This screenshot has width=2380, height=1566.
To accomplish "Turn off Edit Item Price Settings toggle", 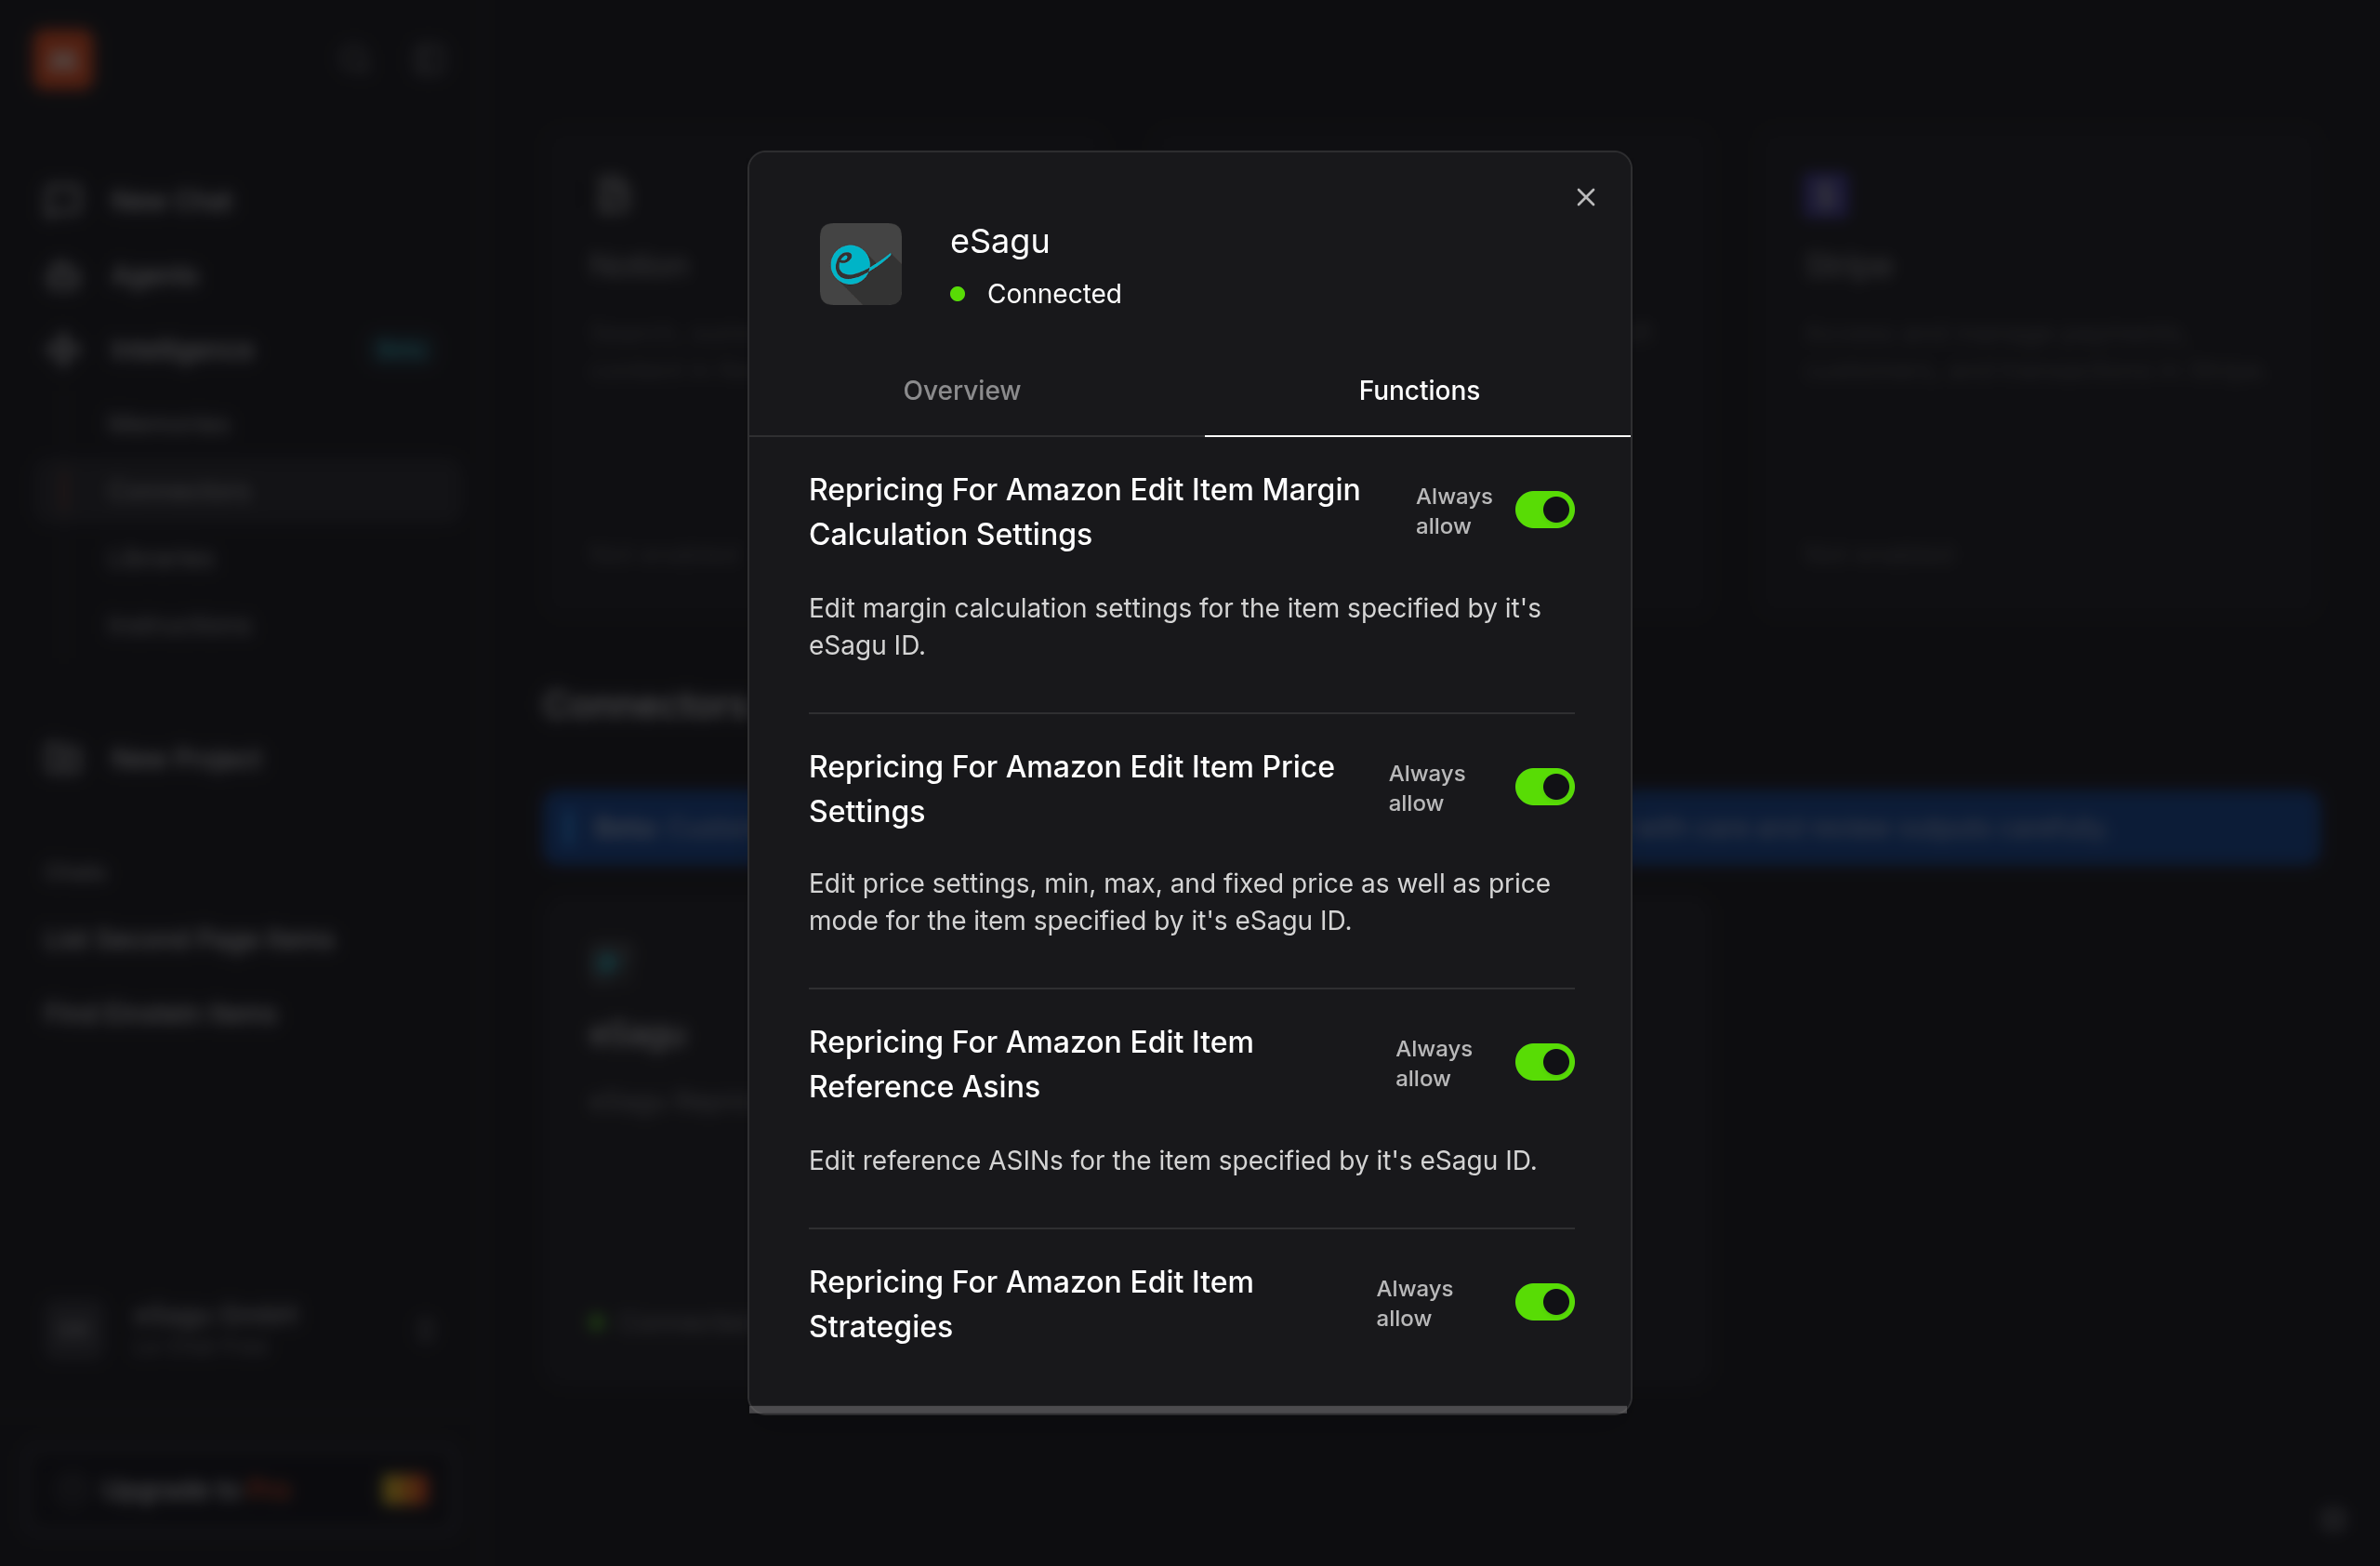I will (x=1544, y=787).
